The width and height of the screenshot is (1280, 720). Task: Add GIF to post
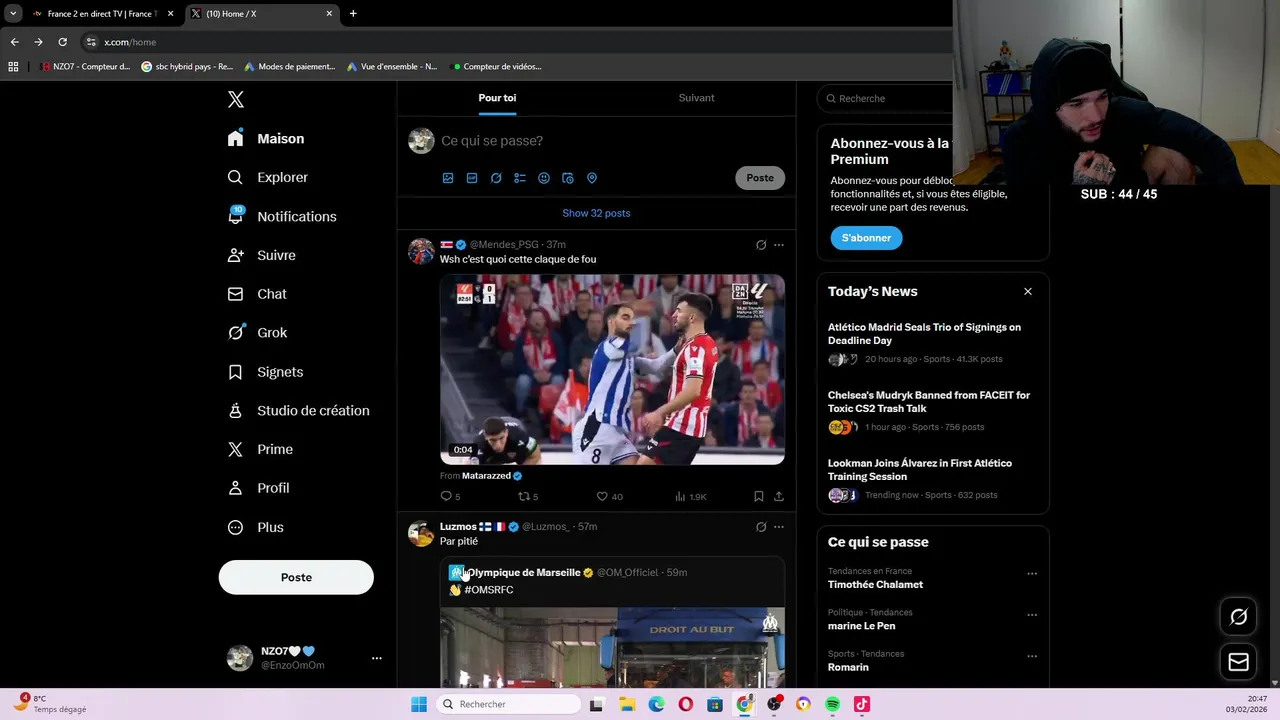coord(472,178)
